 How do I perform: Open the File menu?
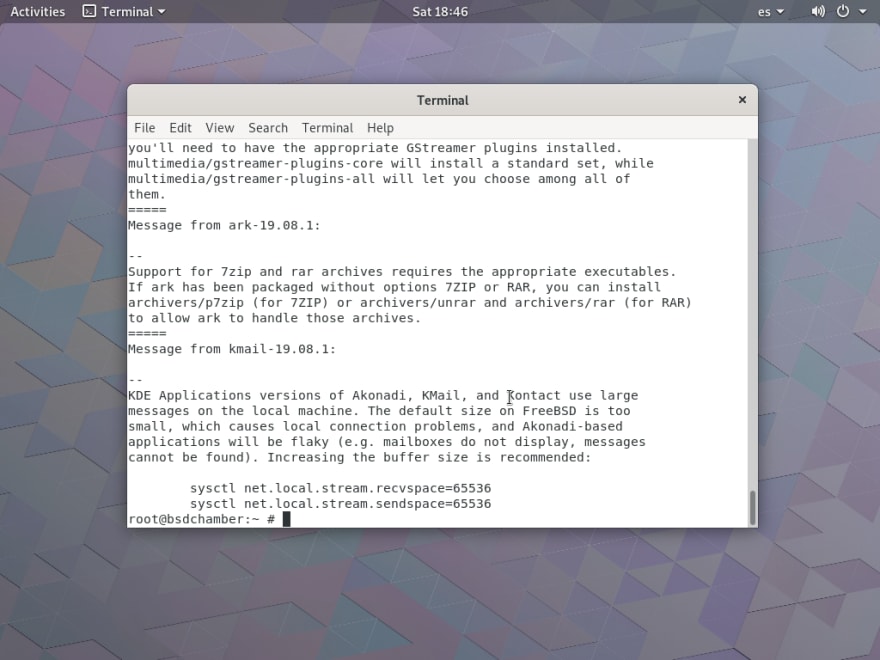click(144, 128)
